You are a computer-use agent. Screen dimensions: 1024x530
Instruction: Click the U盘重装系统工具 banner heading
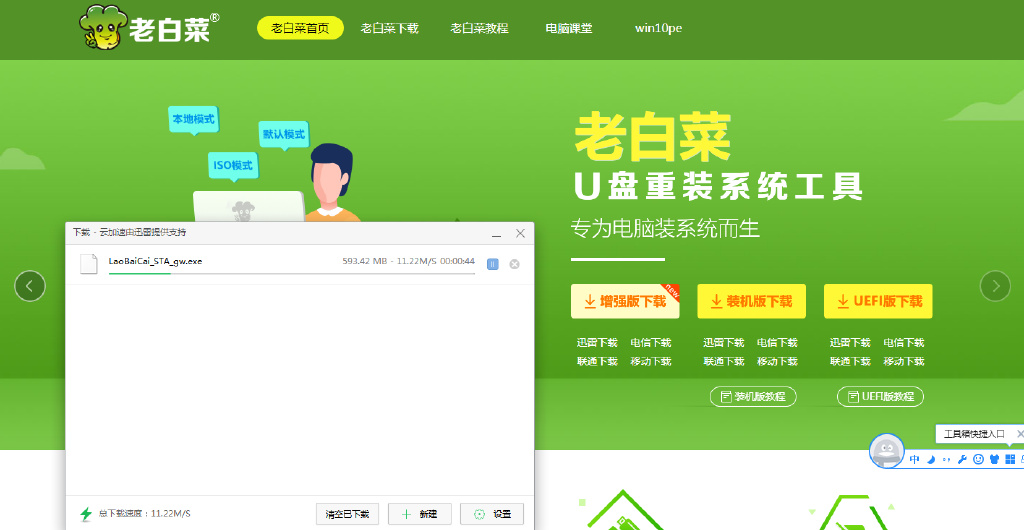pos(719,185)
